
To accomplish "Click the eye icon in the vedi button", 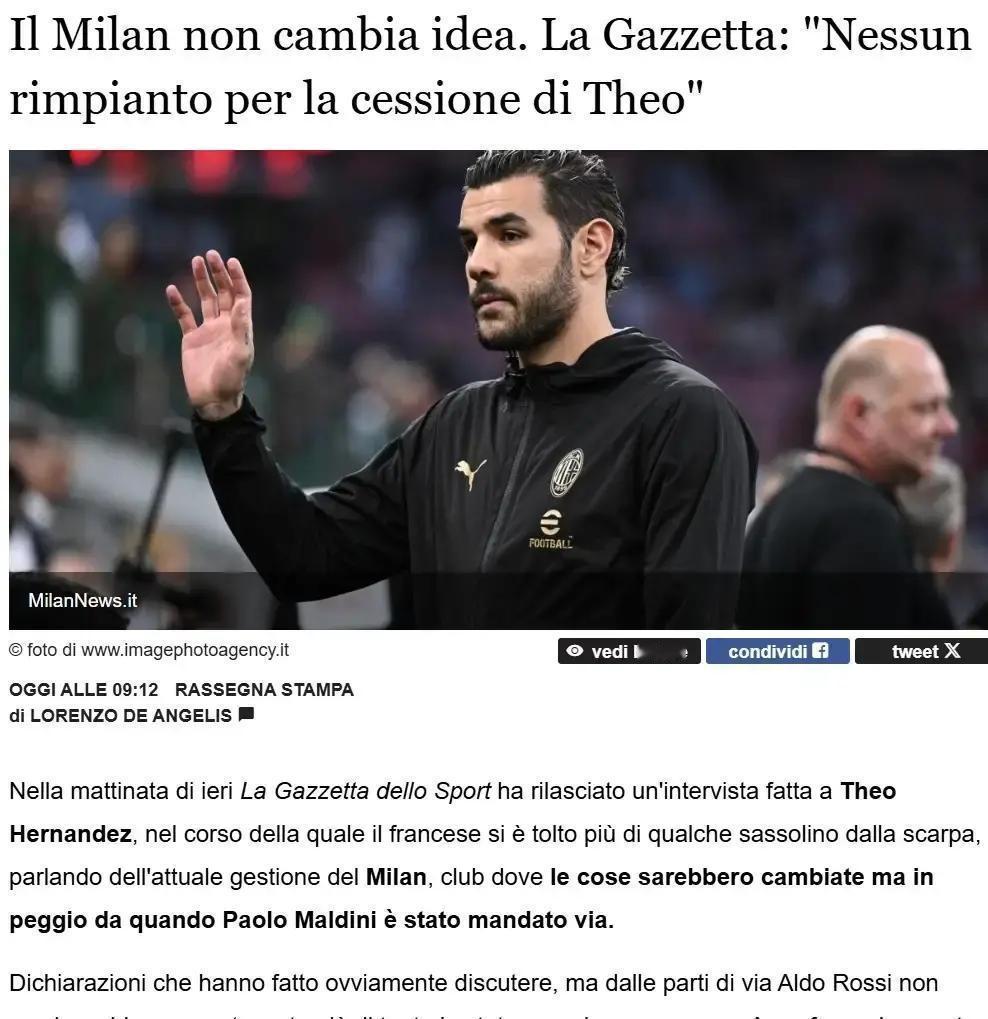I will (x=575, y=651).
